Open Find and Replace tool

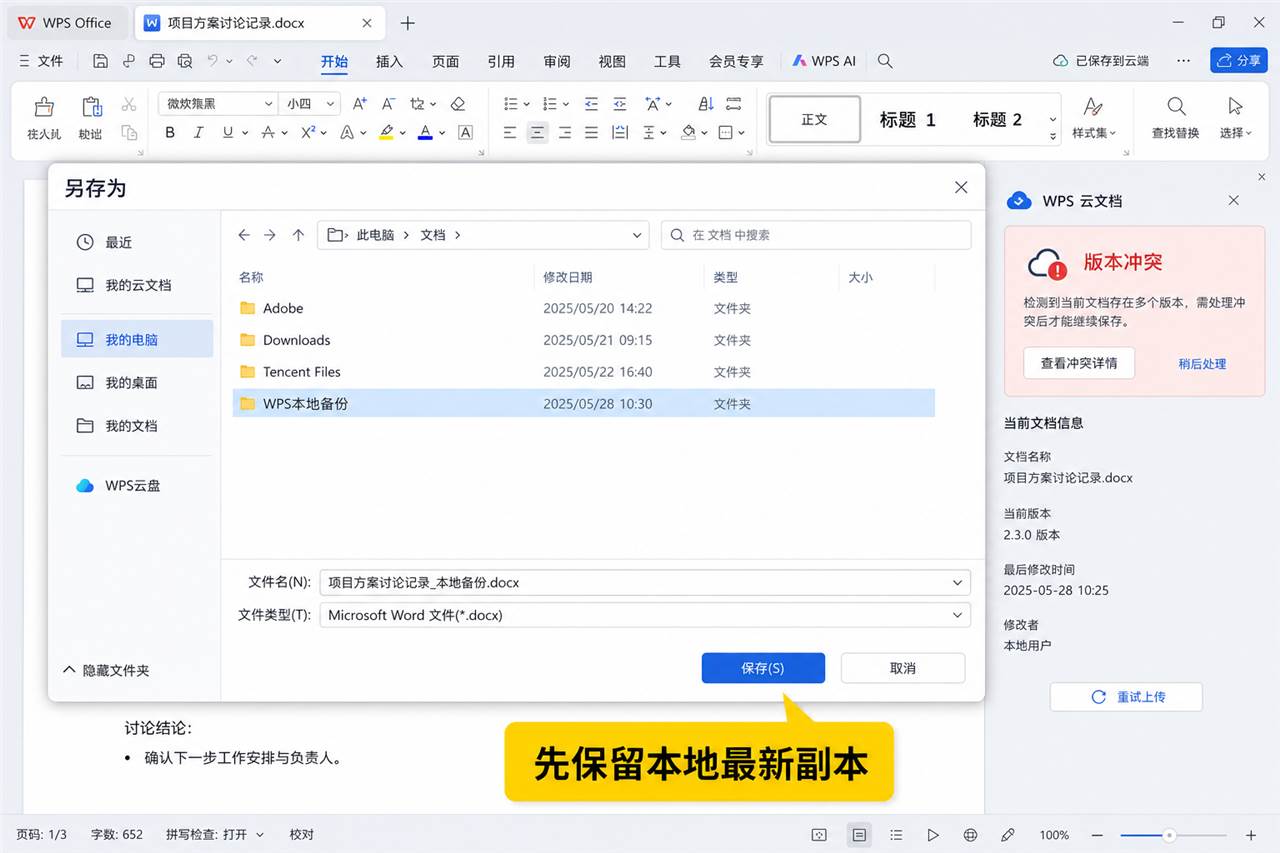[1175, 117]
